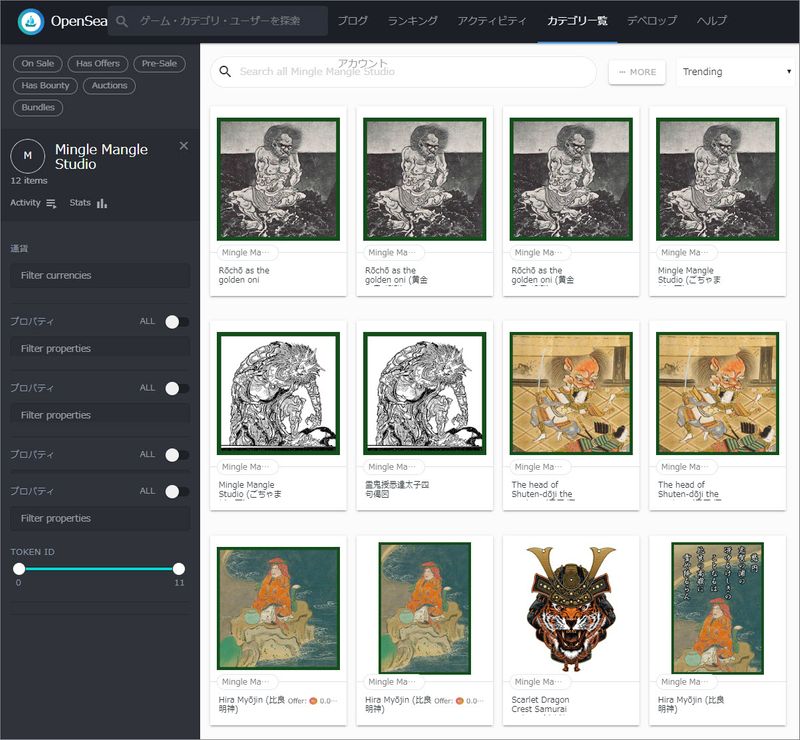Open the Trending sort dropdown

(x=734, y=72)
